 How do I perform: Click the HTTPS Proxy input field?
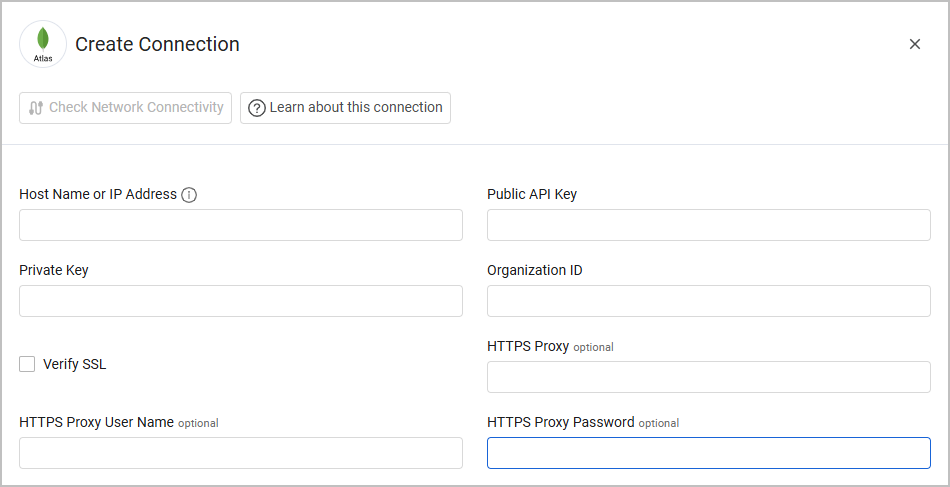(x=709, y=377)
